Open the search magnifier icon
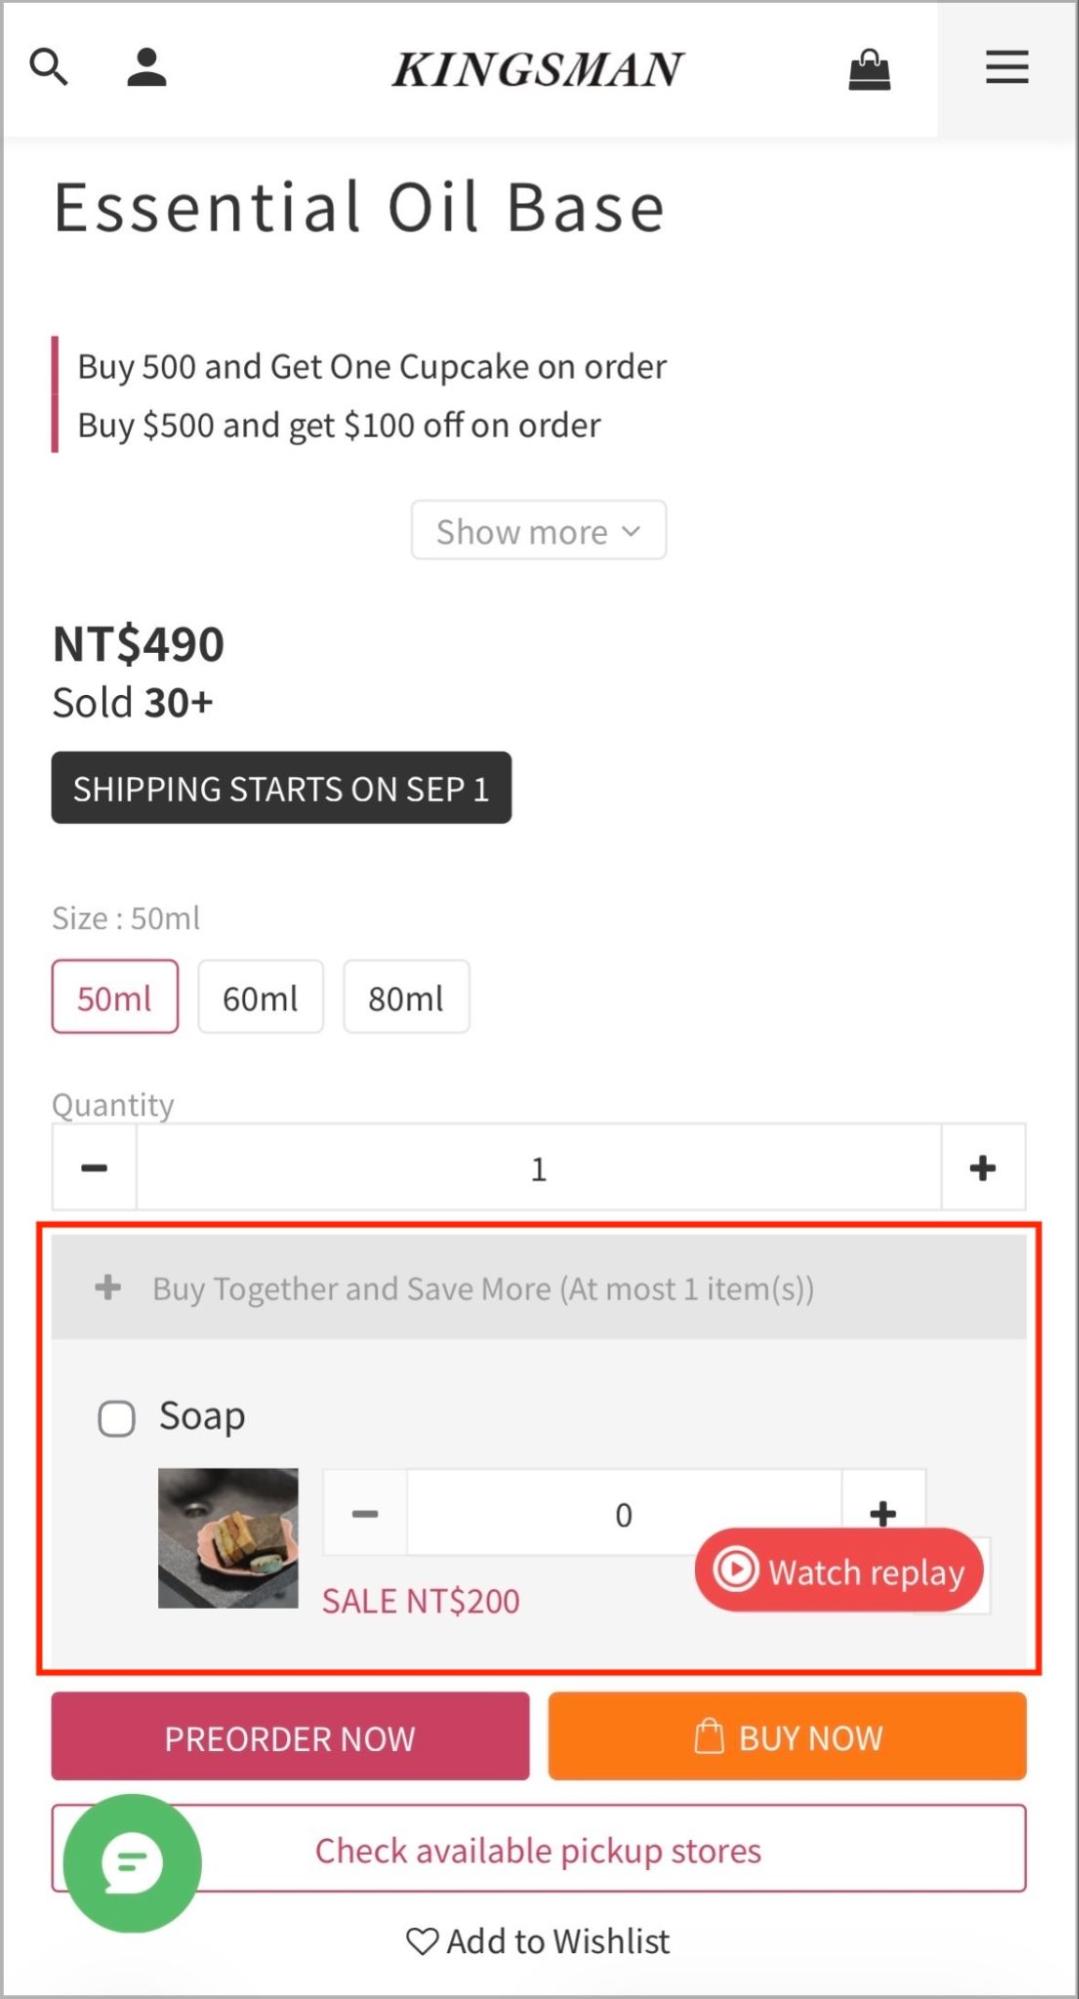 (48, 67)
